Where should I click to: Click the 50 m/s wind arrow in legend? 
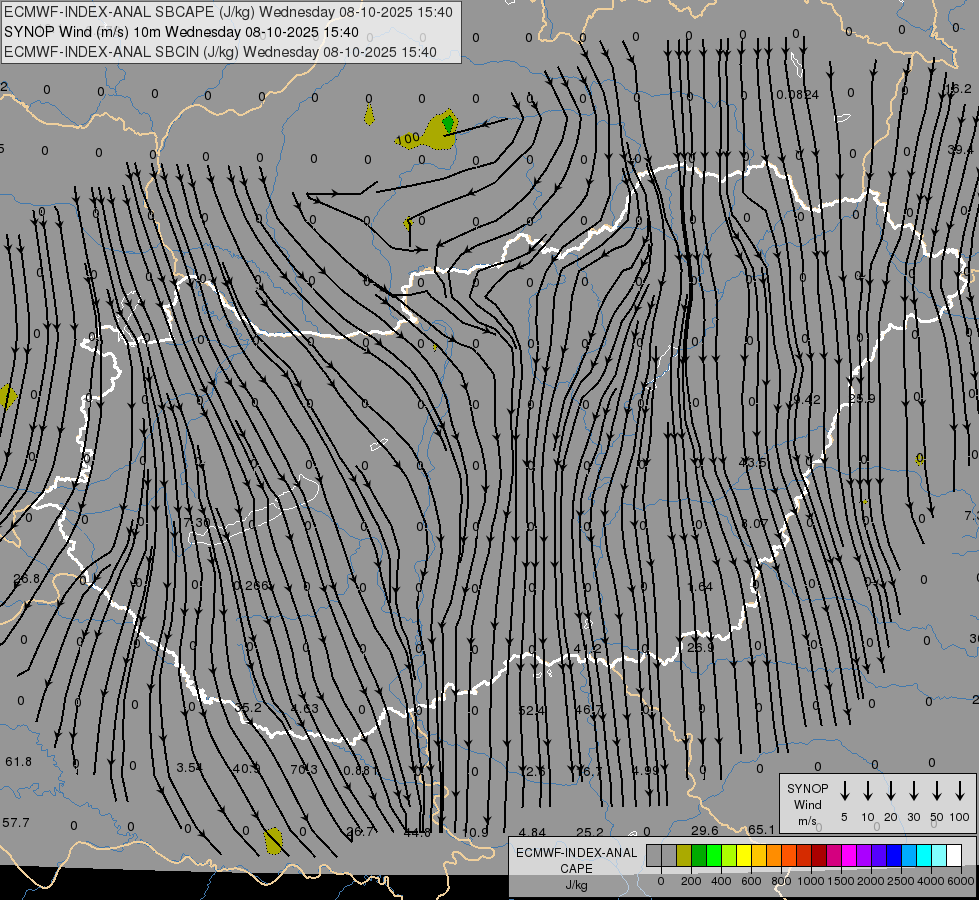[937, 791]
